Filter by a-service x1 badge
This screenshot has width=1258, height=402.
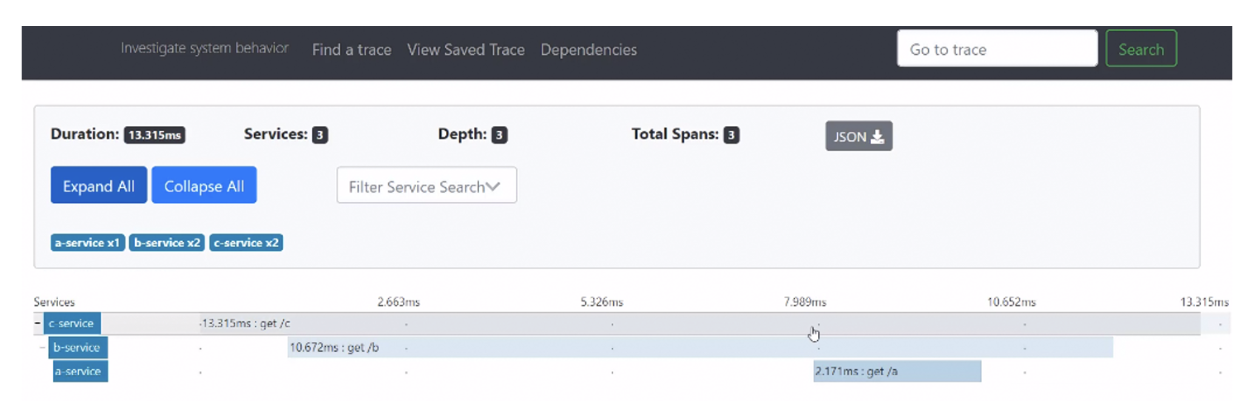click(x=88, y=243)
